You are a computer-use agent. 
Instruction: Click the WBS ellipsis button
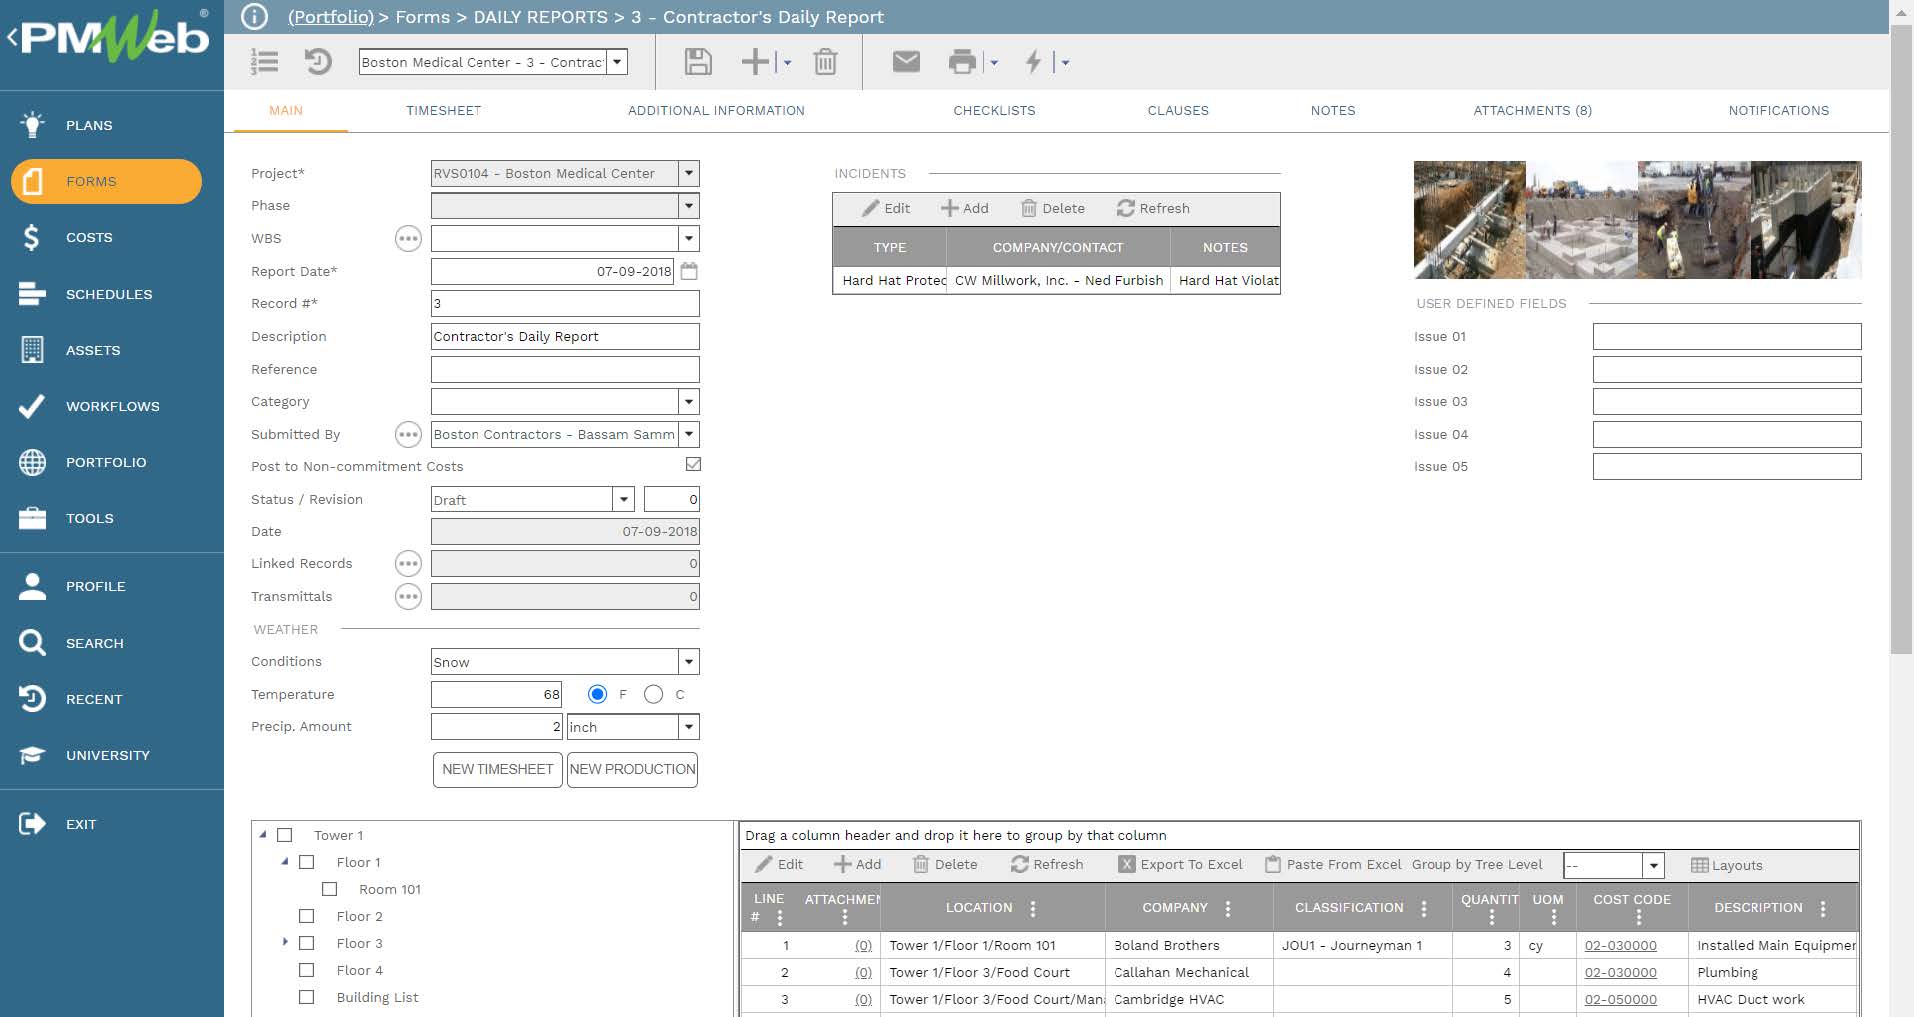pyautogui.click(x=408, y=238)
